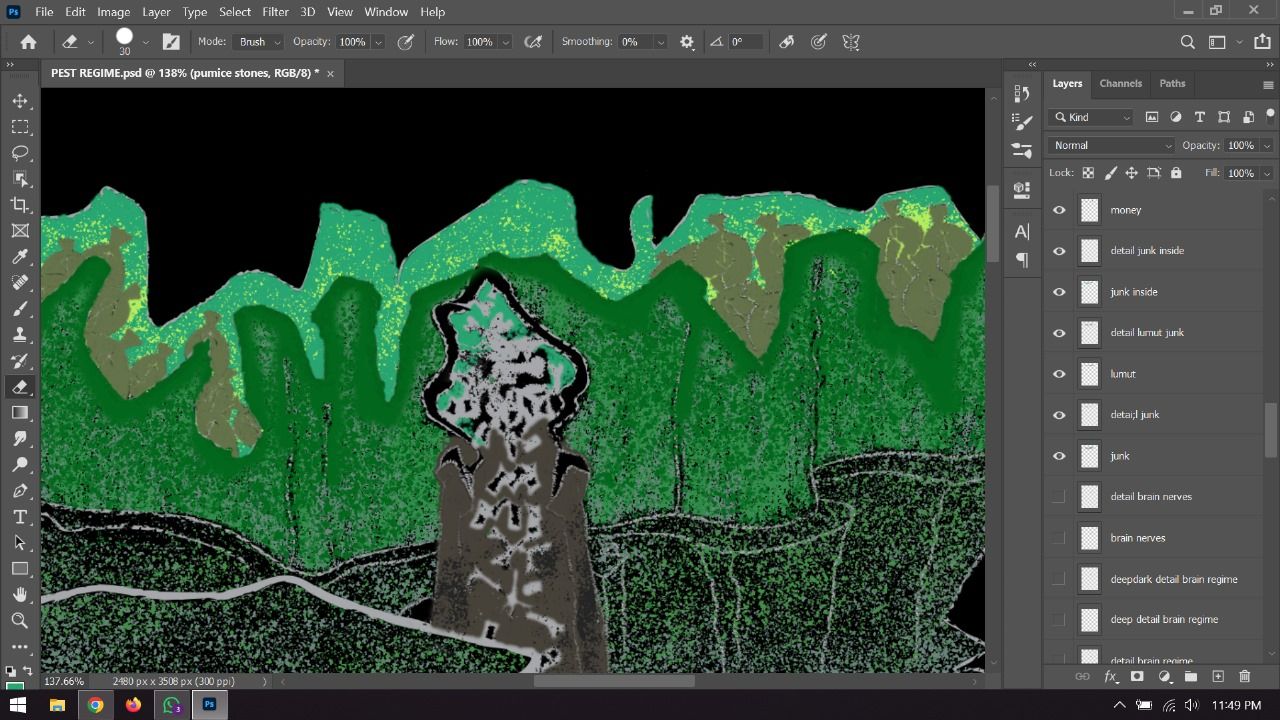Open the layer blend mode Normal dropdown
Screen dimensions: 1280x720
[1111, 145]
